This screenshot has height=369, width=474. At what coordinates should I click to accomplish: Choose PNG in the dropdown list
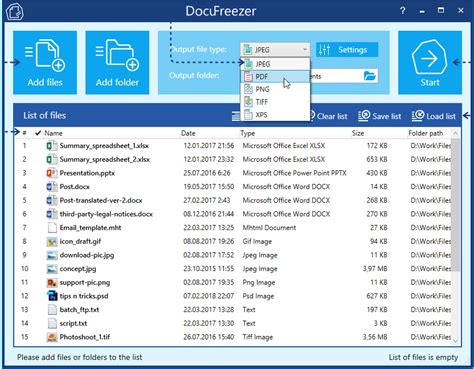pyautogui.click(x=275, y=89)
